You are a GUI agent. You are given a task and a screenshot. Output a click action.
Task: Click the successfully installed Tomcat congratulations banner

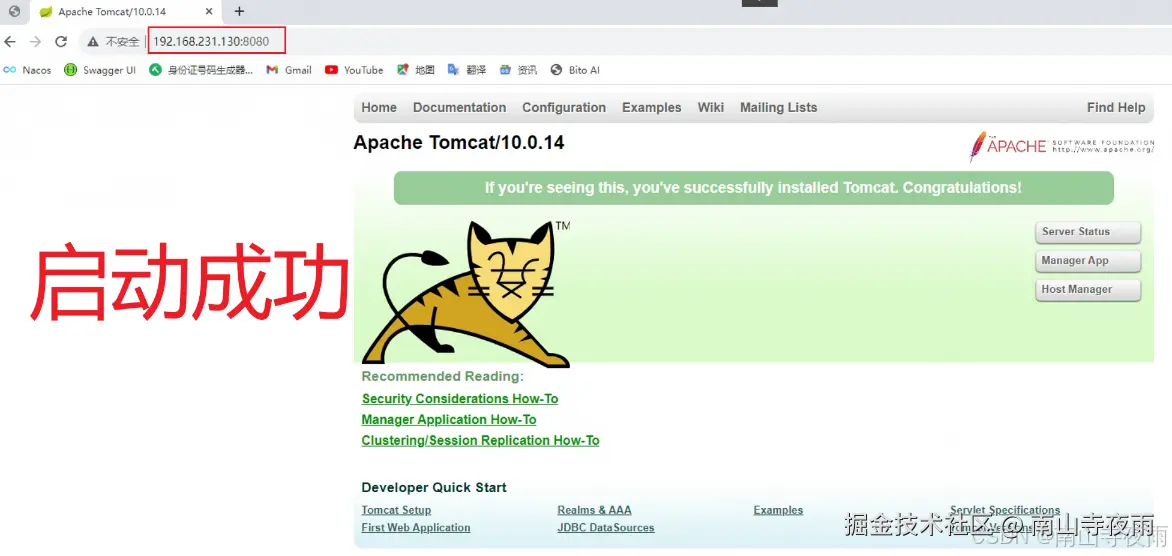click(753, 188)
